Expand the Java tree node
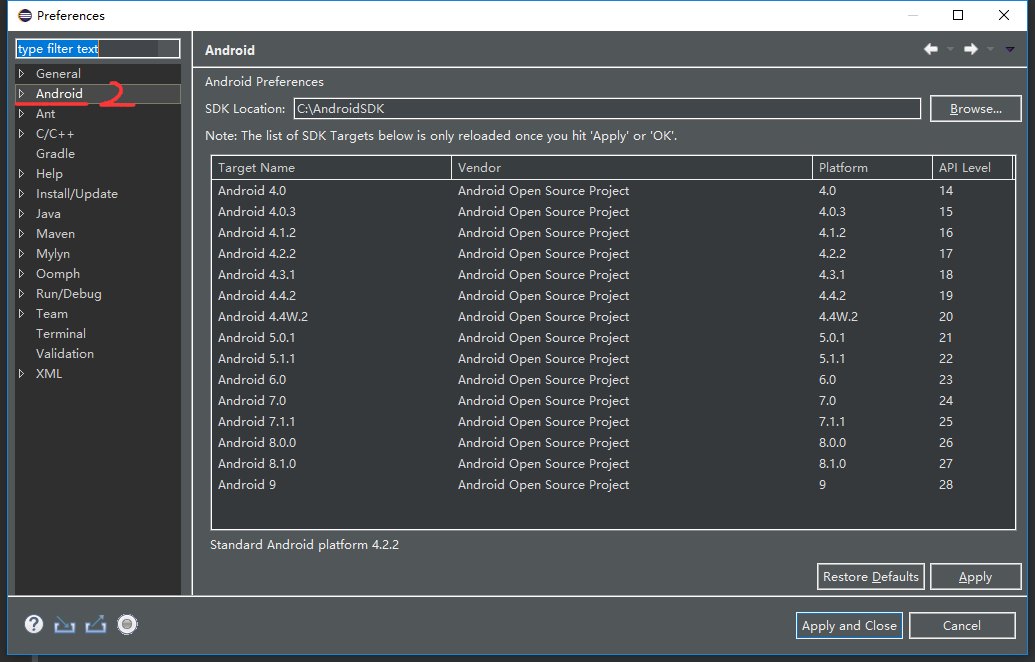This screenshot has width=1035, height=662. pos(22,213)
